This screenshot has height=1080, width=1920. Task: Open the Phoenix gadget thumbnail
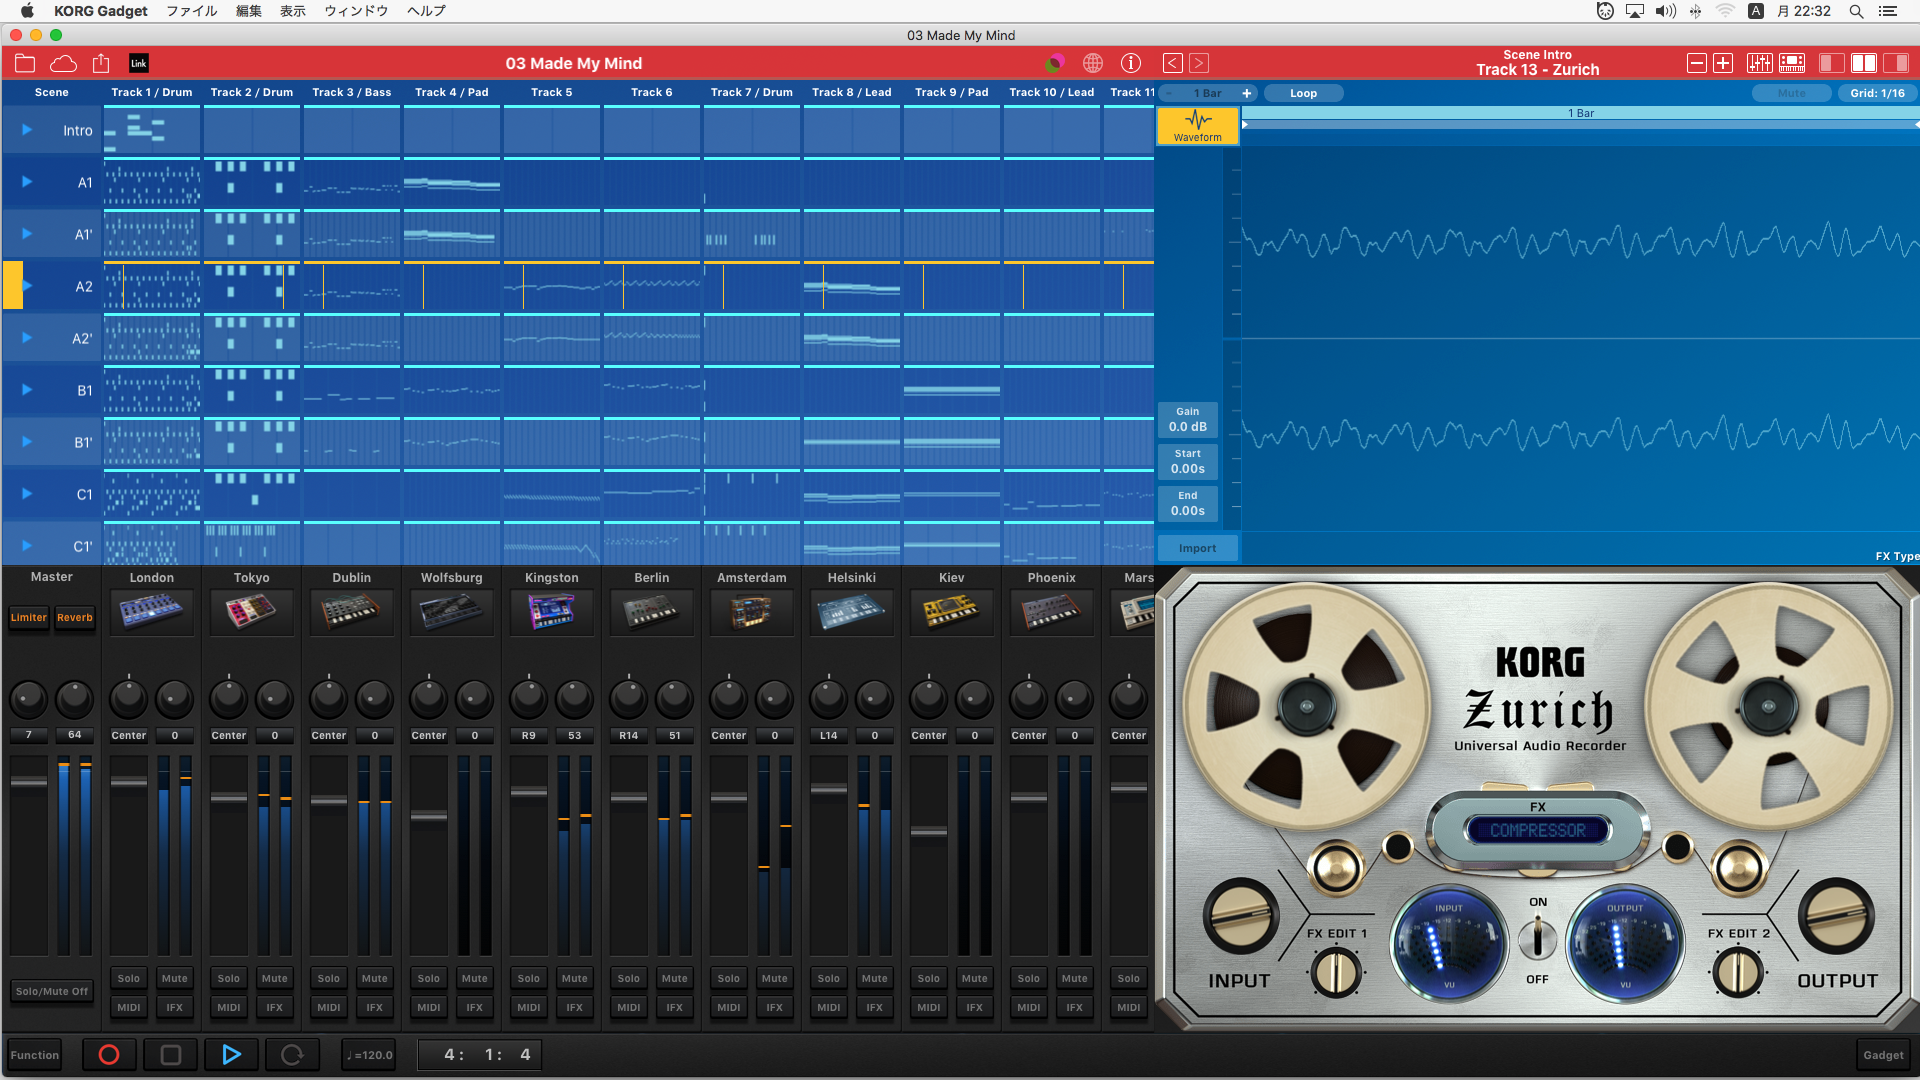[x=1052, y=611]
